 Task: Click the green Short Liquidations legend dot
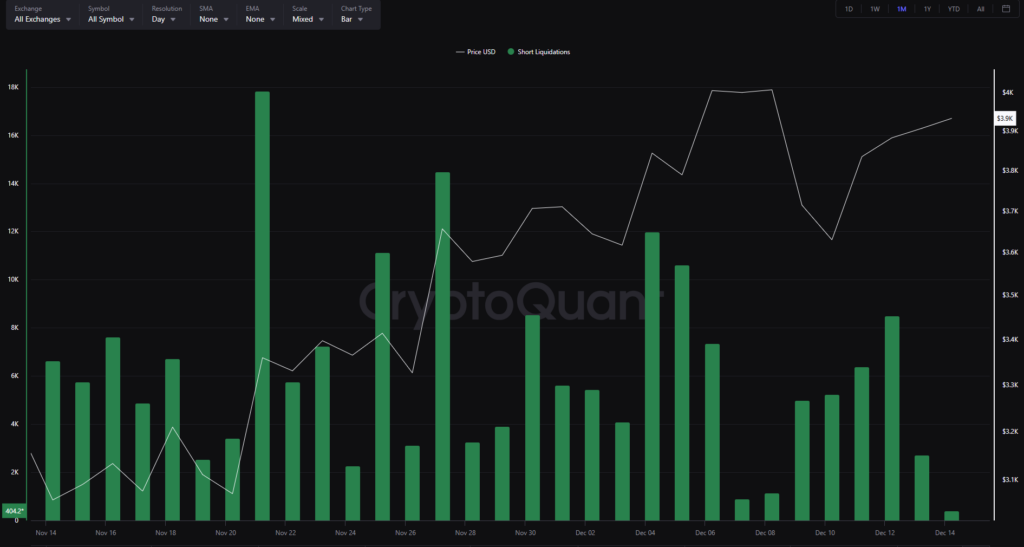point(511,52)
